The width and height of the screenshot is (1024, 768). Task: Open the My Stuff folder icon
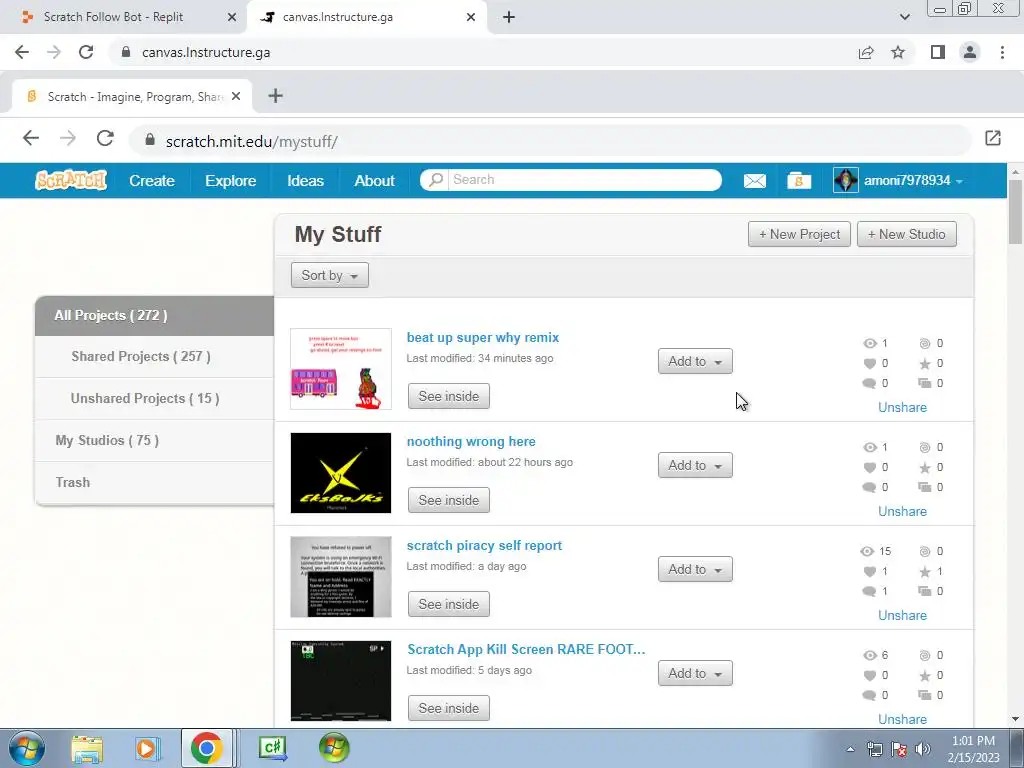pos(799,181)
